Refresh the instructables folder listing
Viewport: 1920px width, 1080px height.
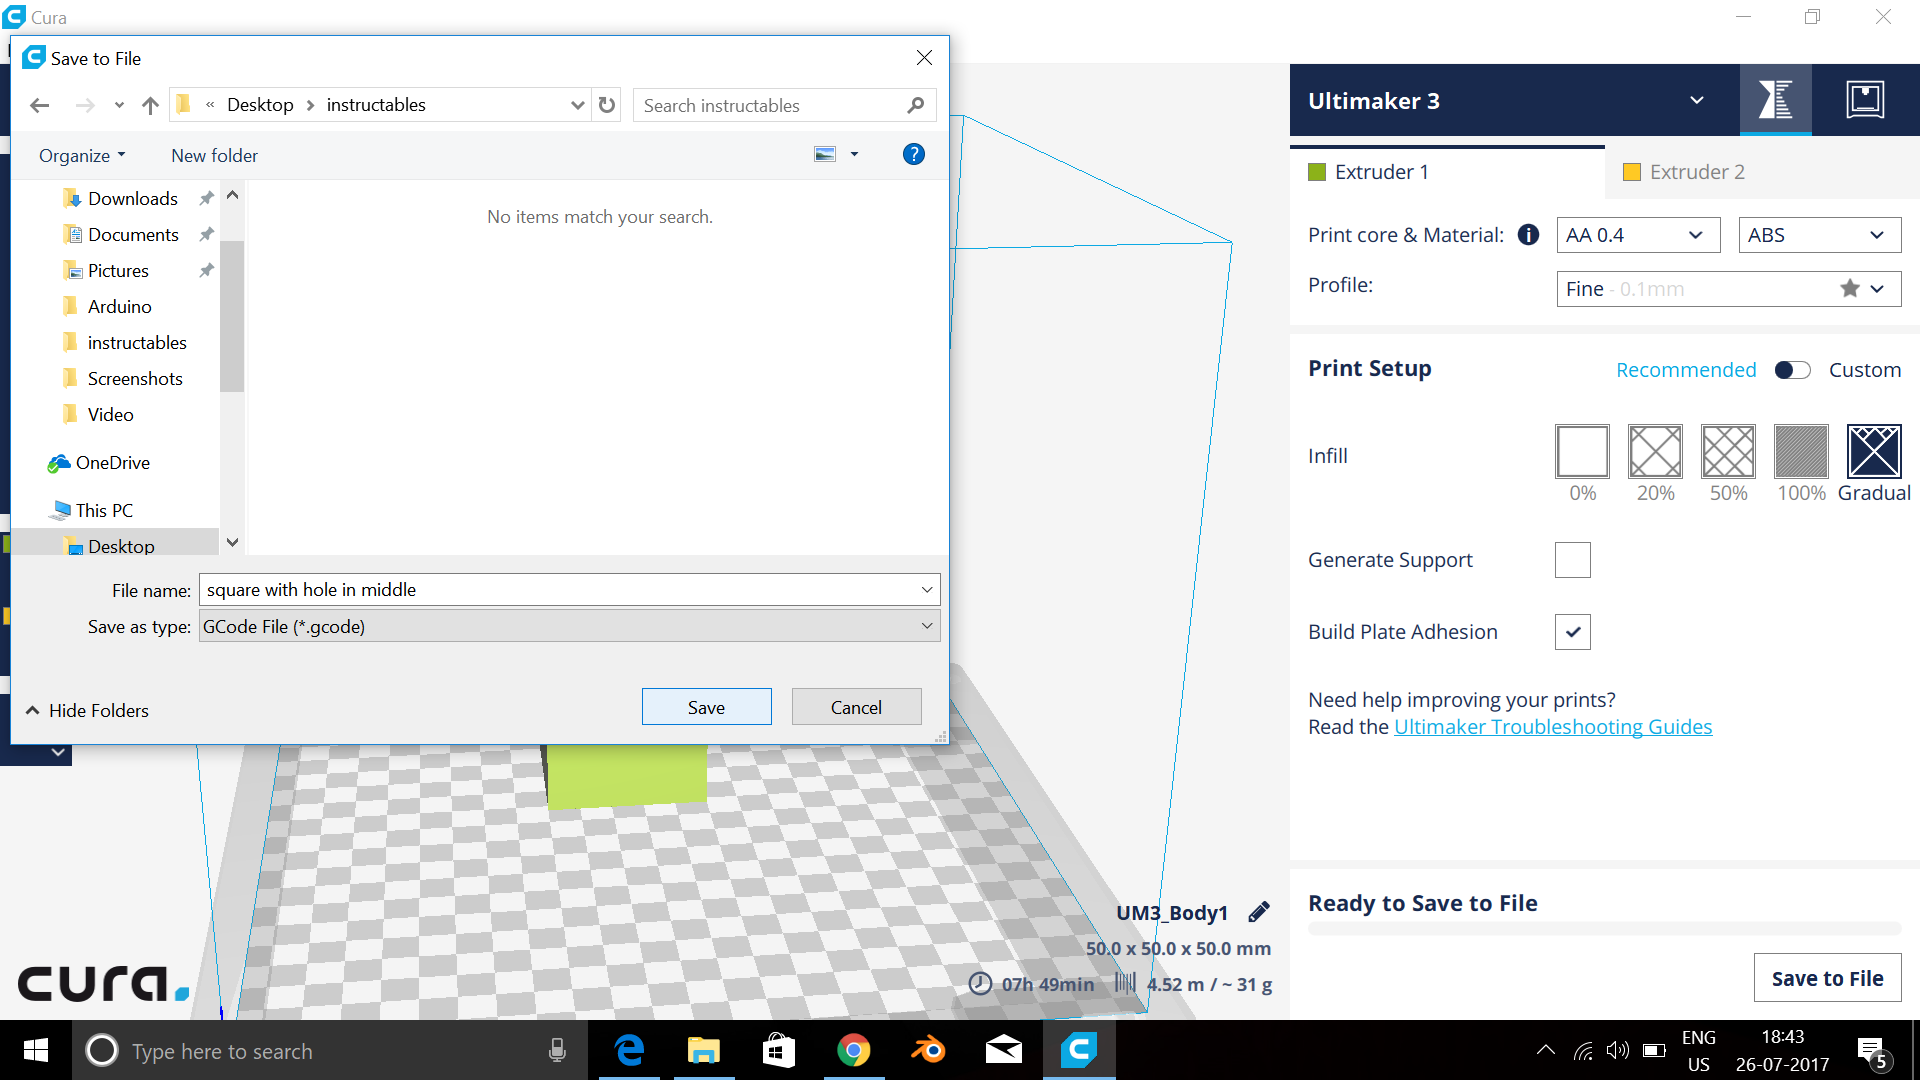pos(607,105)
